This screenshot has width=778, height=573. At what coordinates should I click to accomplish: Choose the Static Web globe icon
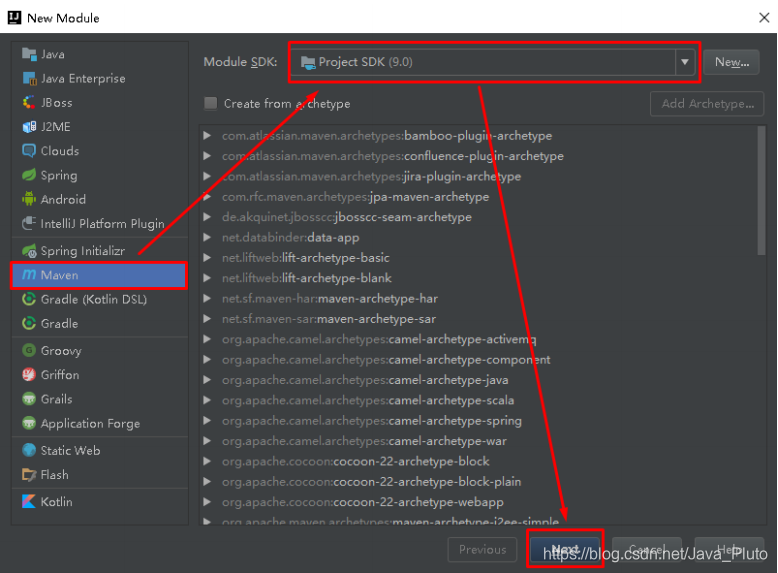(x=29, y=450)
